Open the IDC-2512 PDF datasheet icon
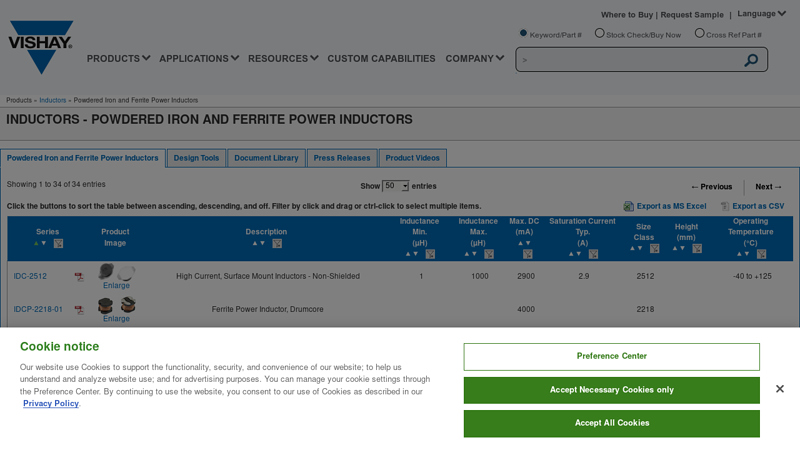 (x=79, y=277)
